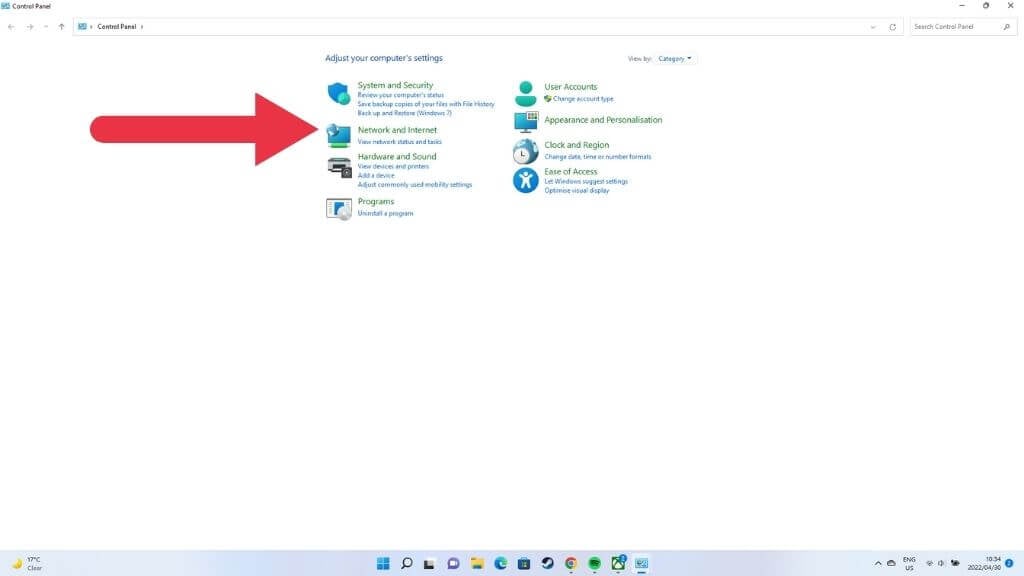
Task: Open weather widget showing 17°C Clear
Action: (x=27, y=564)
